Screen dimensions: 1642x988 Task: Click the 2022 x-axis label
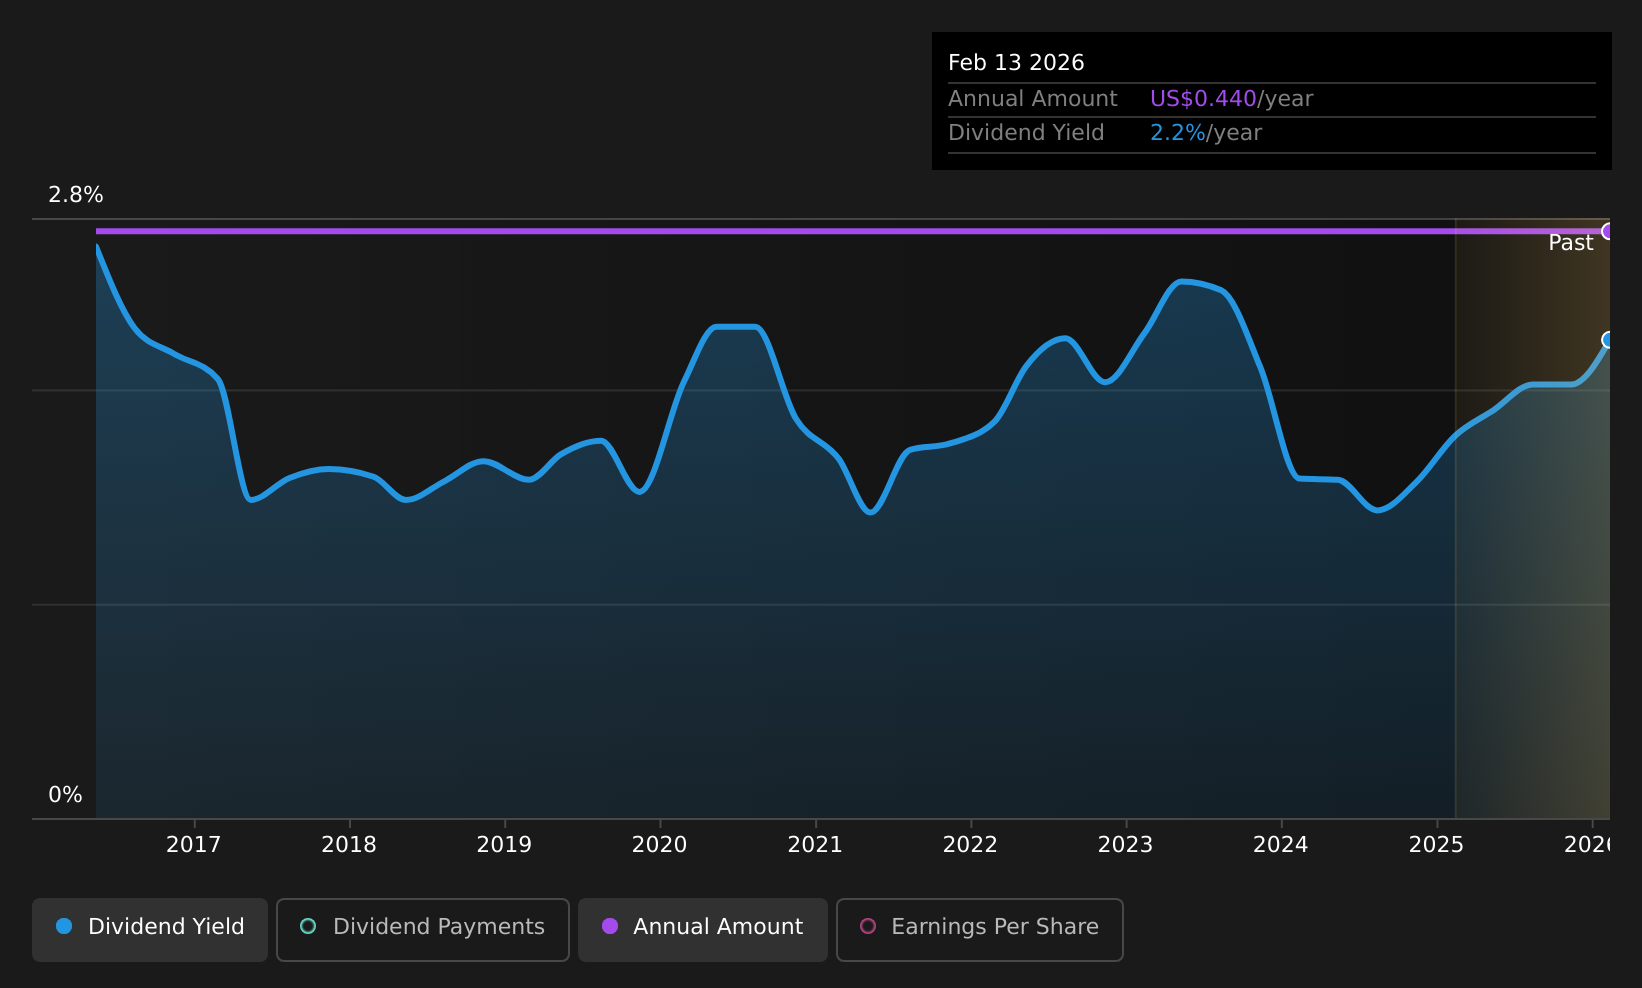[x=970, y=845]
